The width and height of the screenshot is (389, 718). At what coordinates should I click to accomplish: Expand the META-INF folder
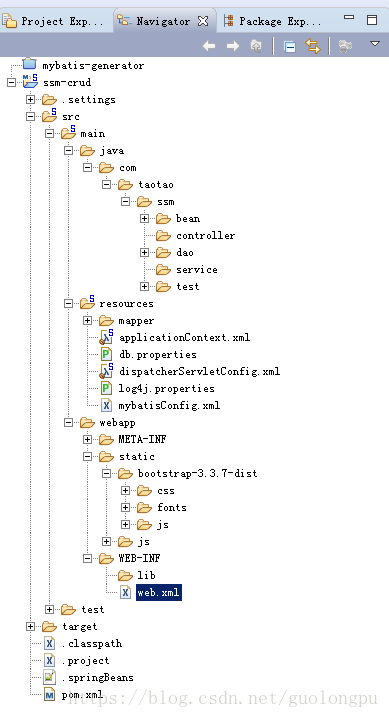pos(87,439)
